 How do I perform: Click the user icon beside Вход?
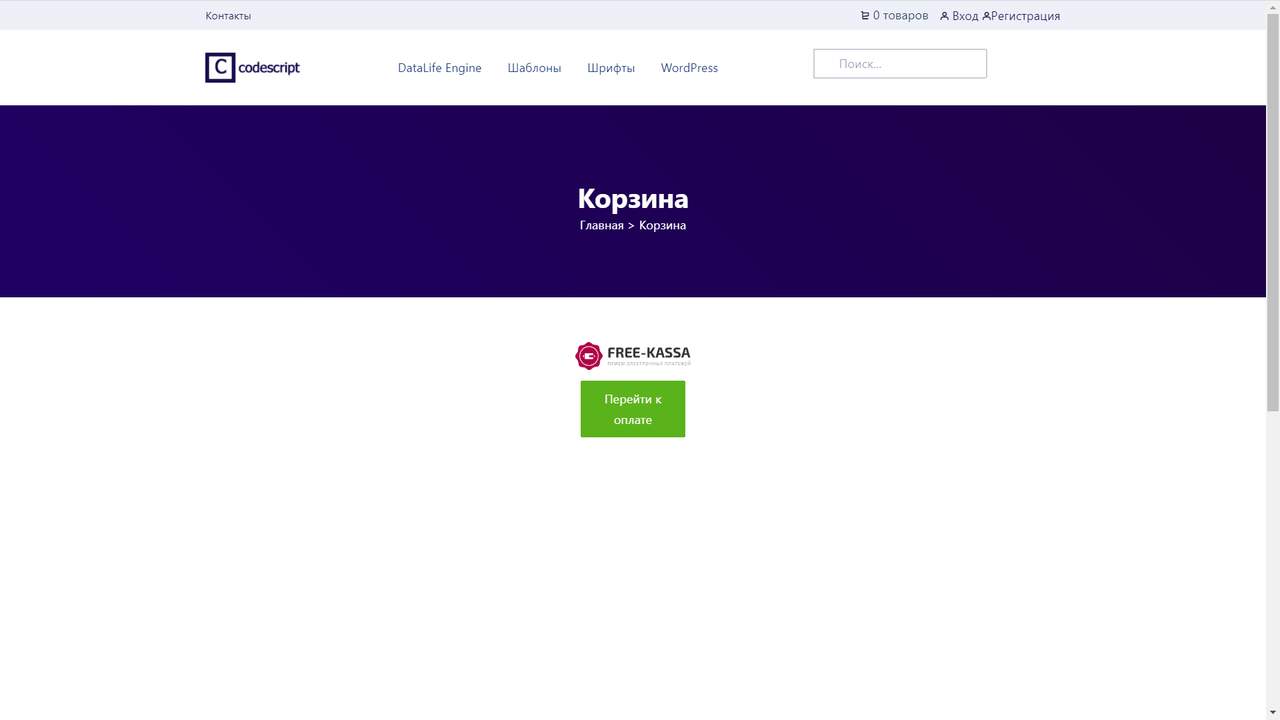(x=944, y=16)
